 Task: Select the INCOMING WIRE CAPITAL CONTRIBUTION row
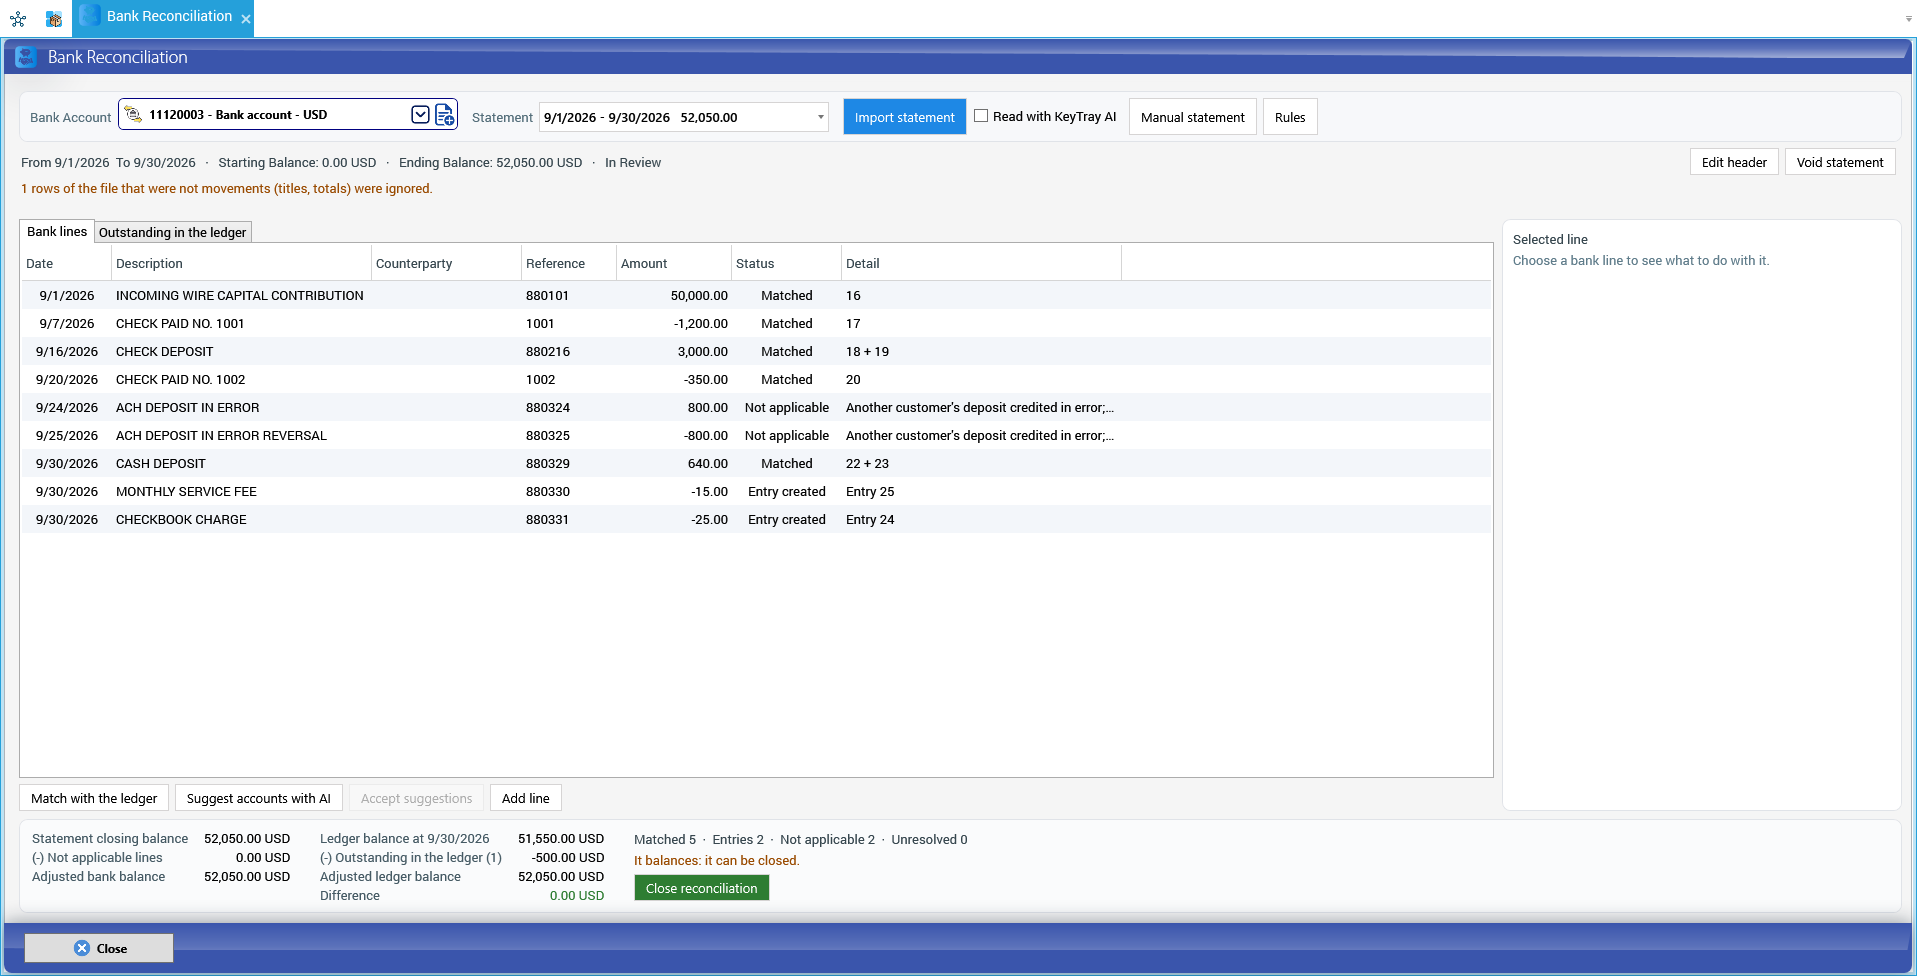tap(756, 295)
